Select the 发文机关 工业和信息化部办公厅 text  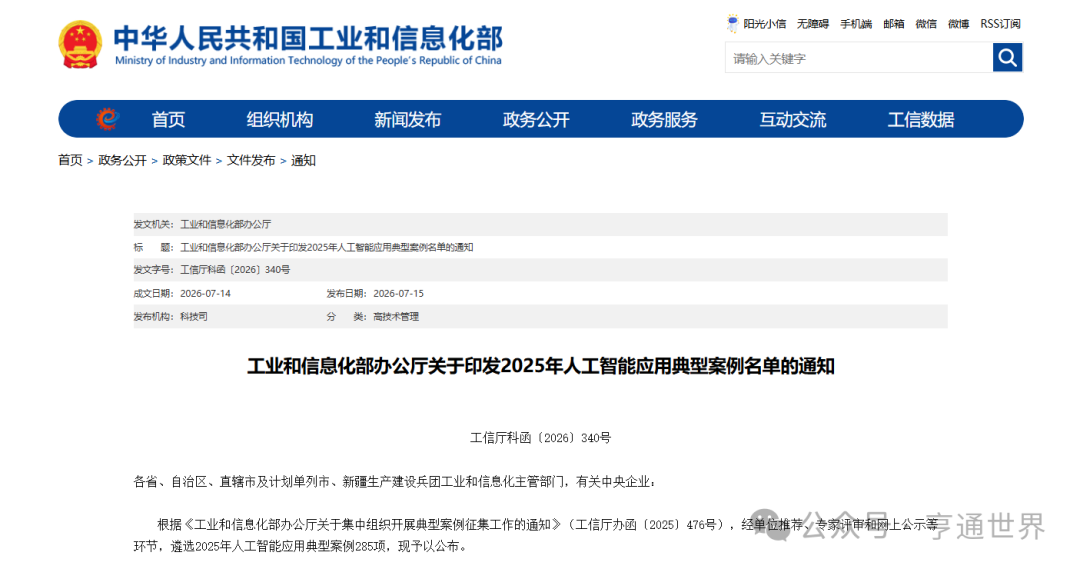(225, 225)
